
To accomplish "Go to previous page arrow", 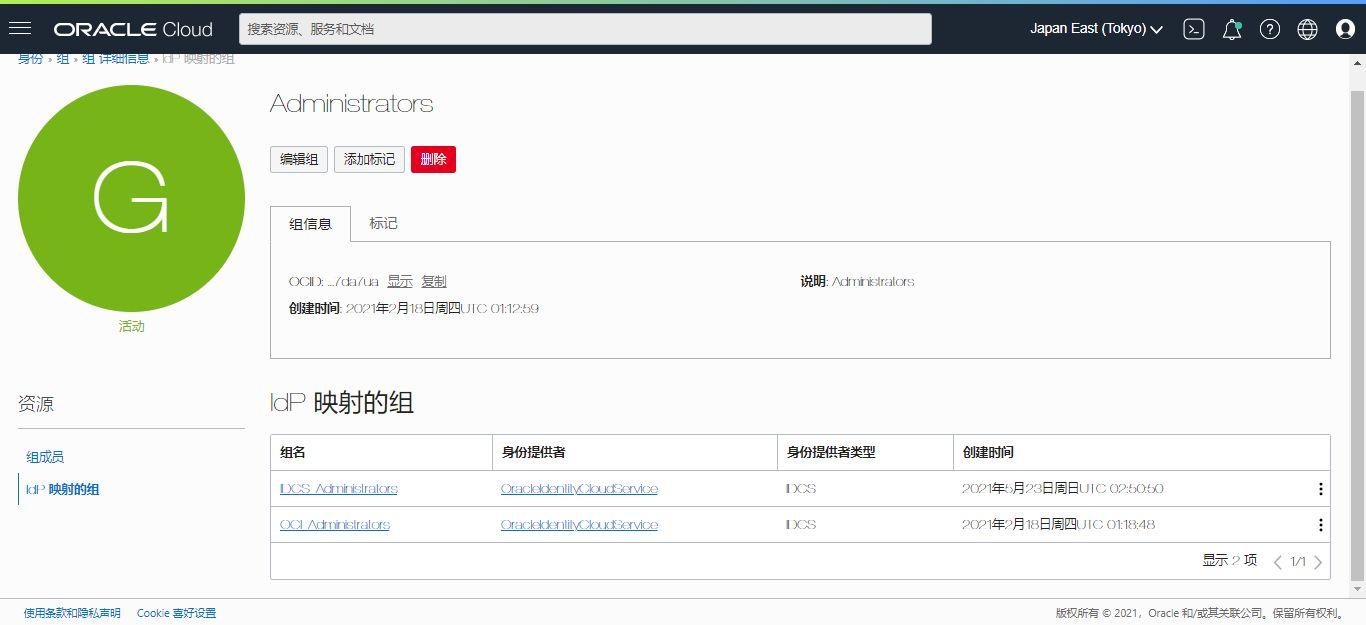I will 1278,562.
